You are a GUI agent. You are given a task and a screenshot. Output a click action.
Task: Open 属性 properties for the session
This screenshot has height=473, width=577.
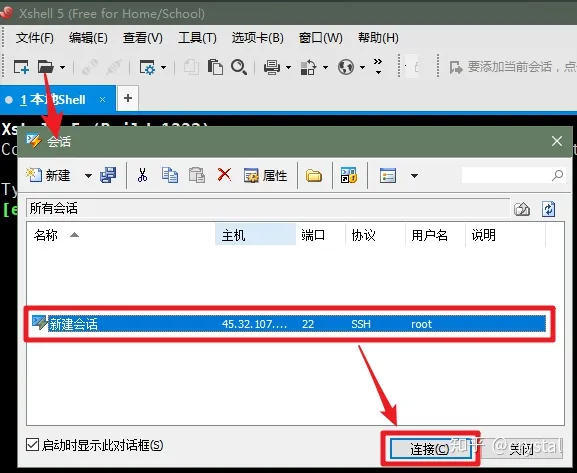point(265,176)
